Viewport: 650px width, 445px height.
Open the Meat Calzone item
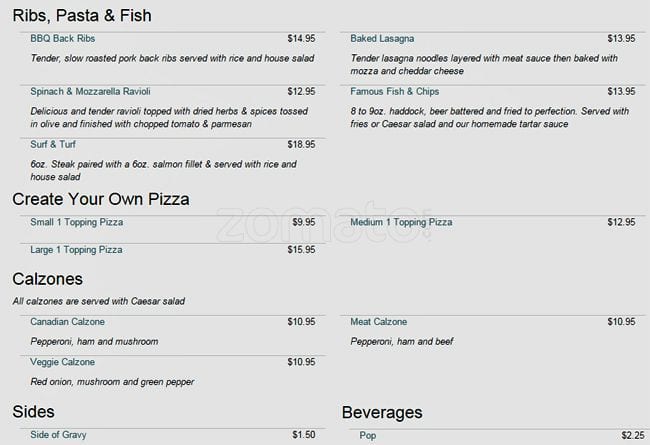point(379,322)
